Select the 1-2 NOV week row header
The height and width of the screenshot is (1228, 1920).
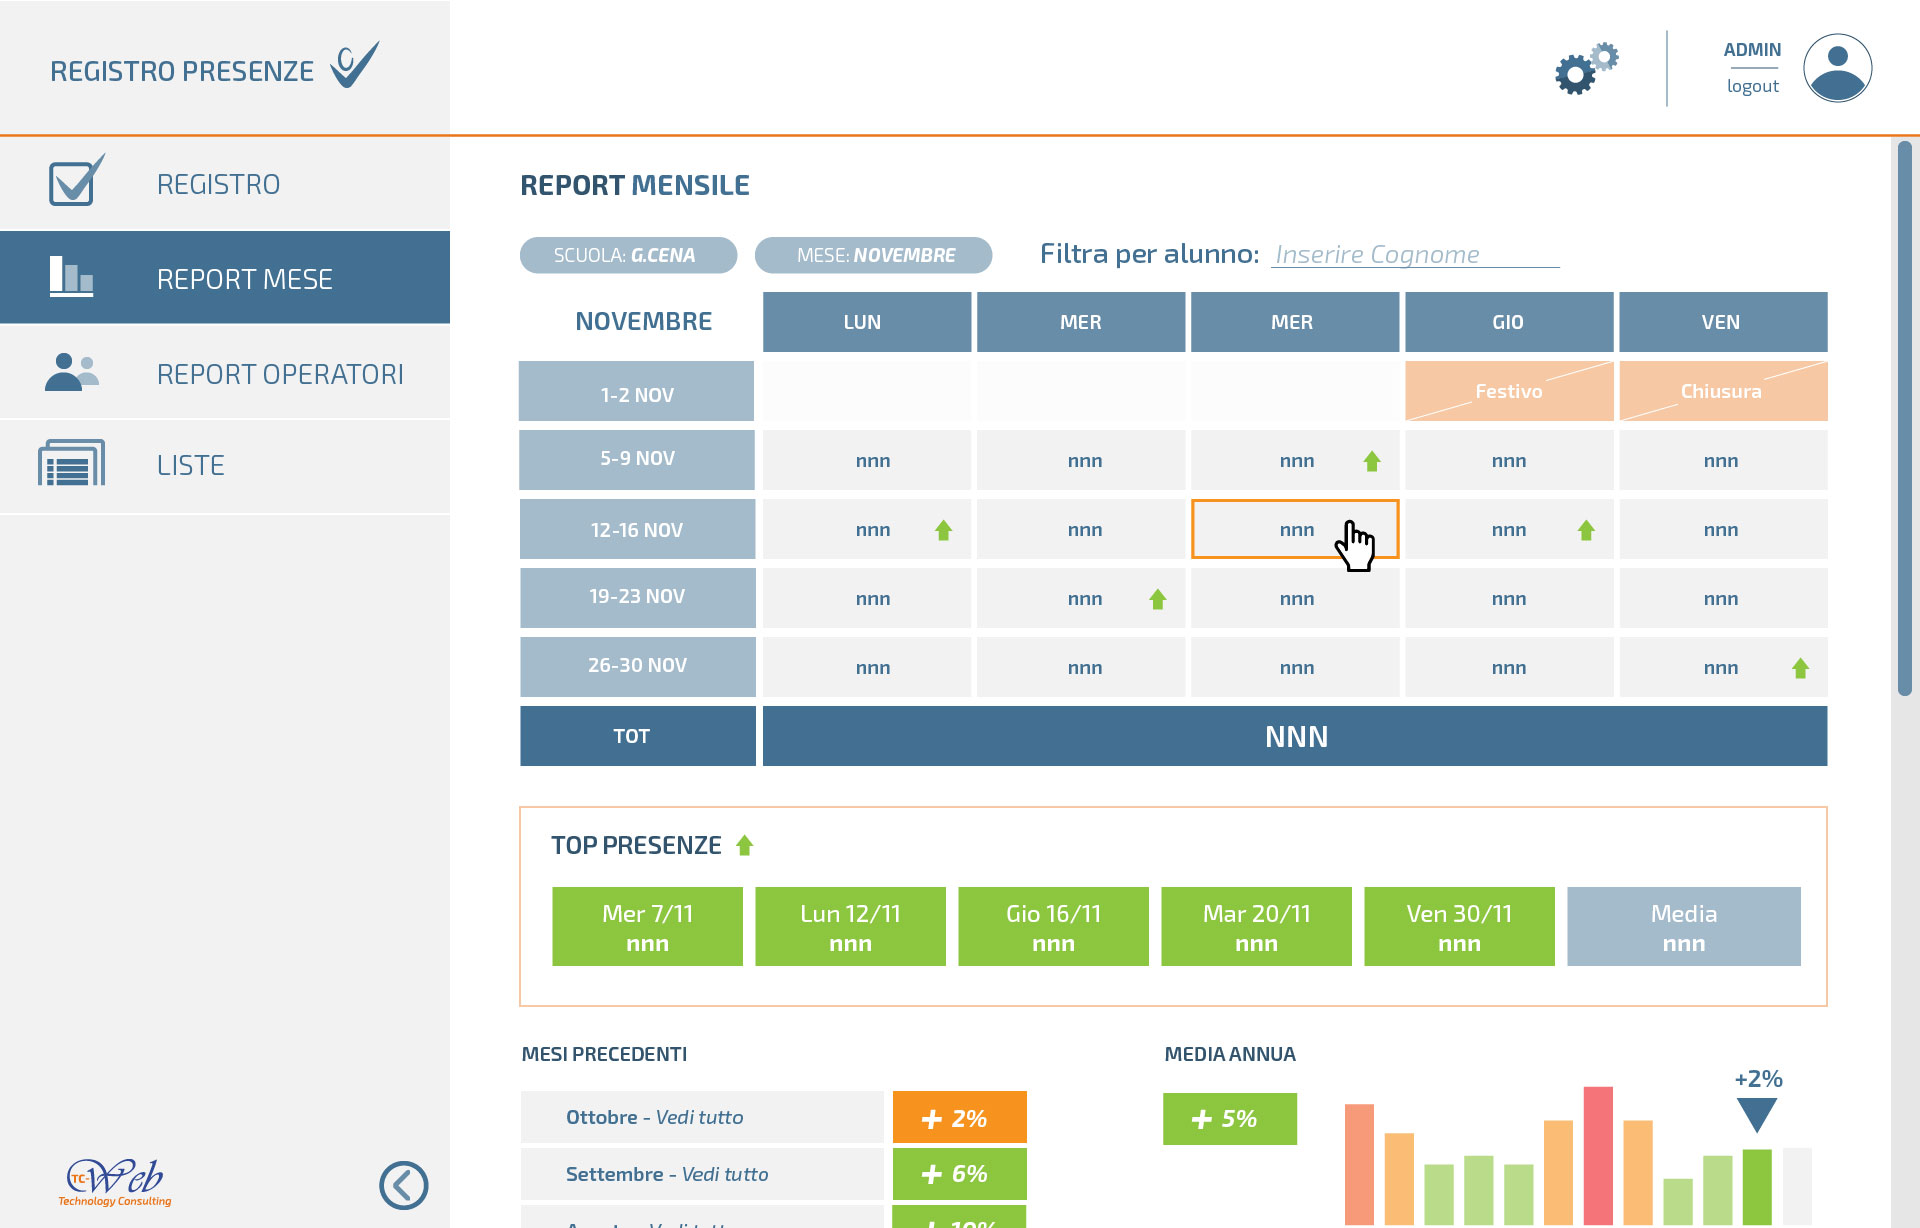[637, 391]
